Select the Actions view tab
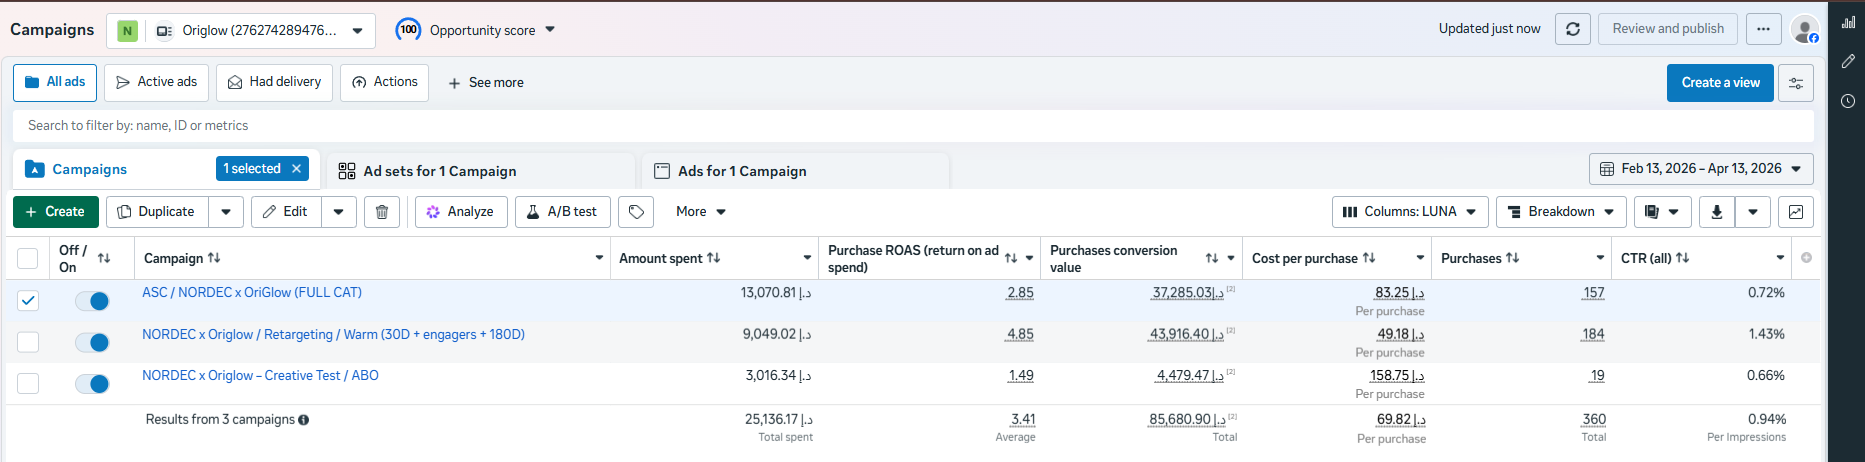This screenshot has width=1865, height=462. tap(385, 83)
